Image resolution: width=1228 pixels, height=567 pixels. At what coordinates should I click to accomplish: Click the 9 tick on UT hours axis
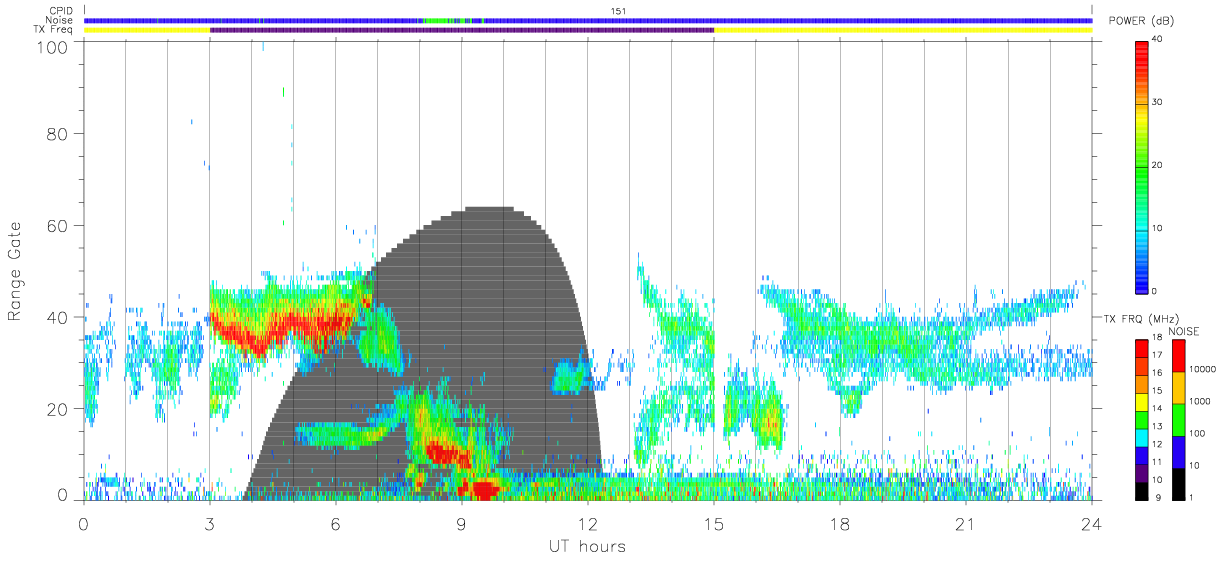pos(462,524)
